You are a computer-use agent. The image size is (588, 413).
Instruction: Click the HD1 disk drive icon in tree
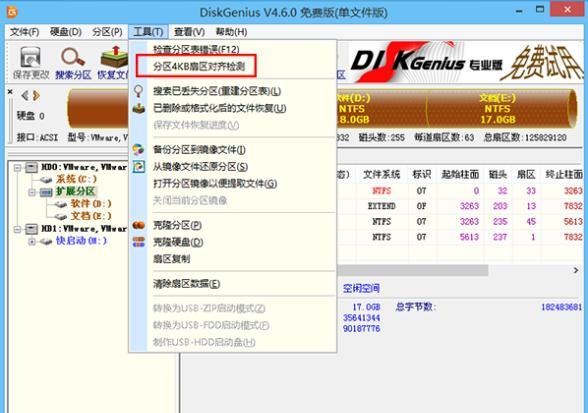click(31, 229)
